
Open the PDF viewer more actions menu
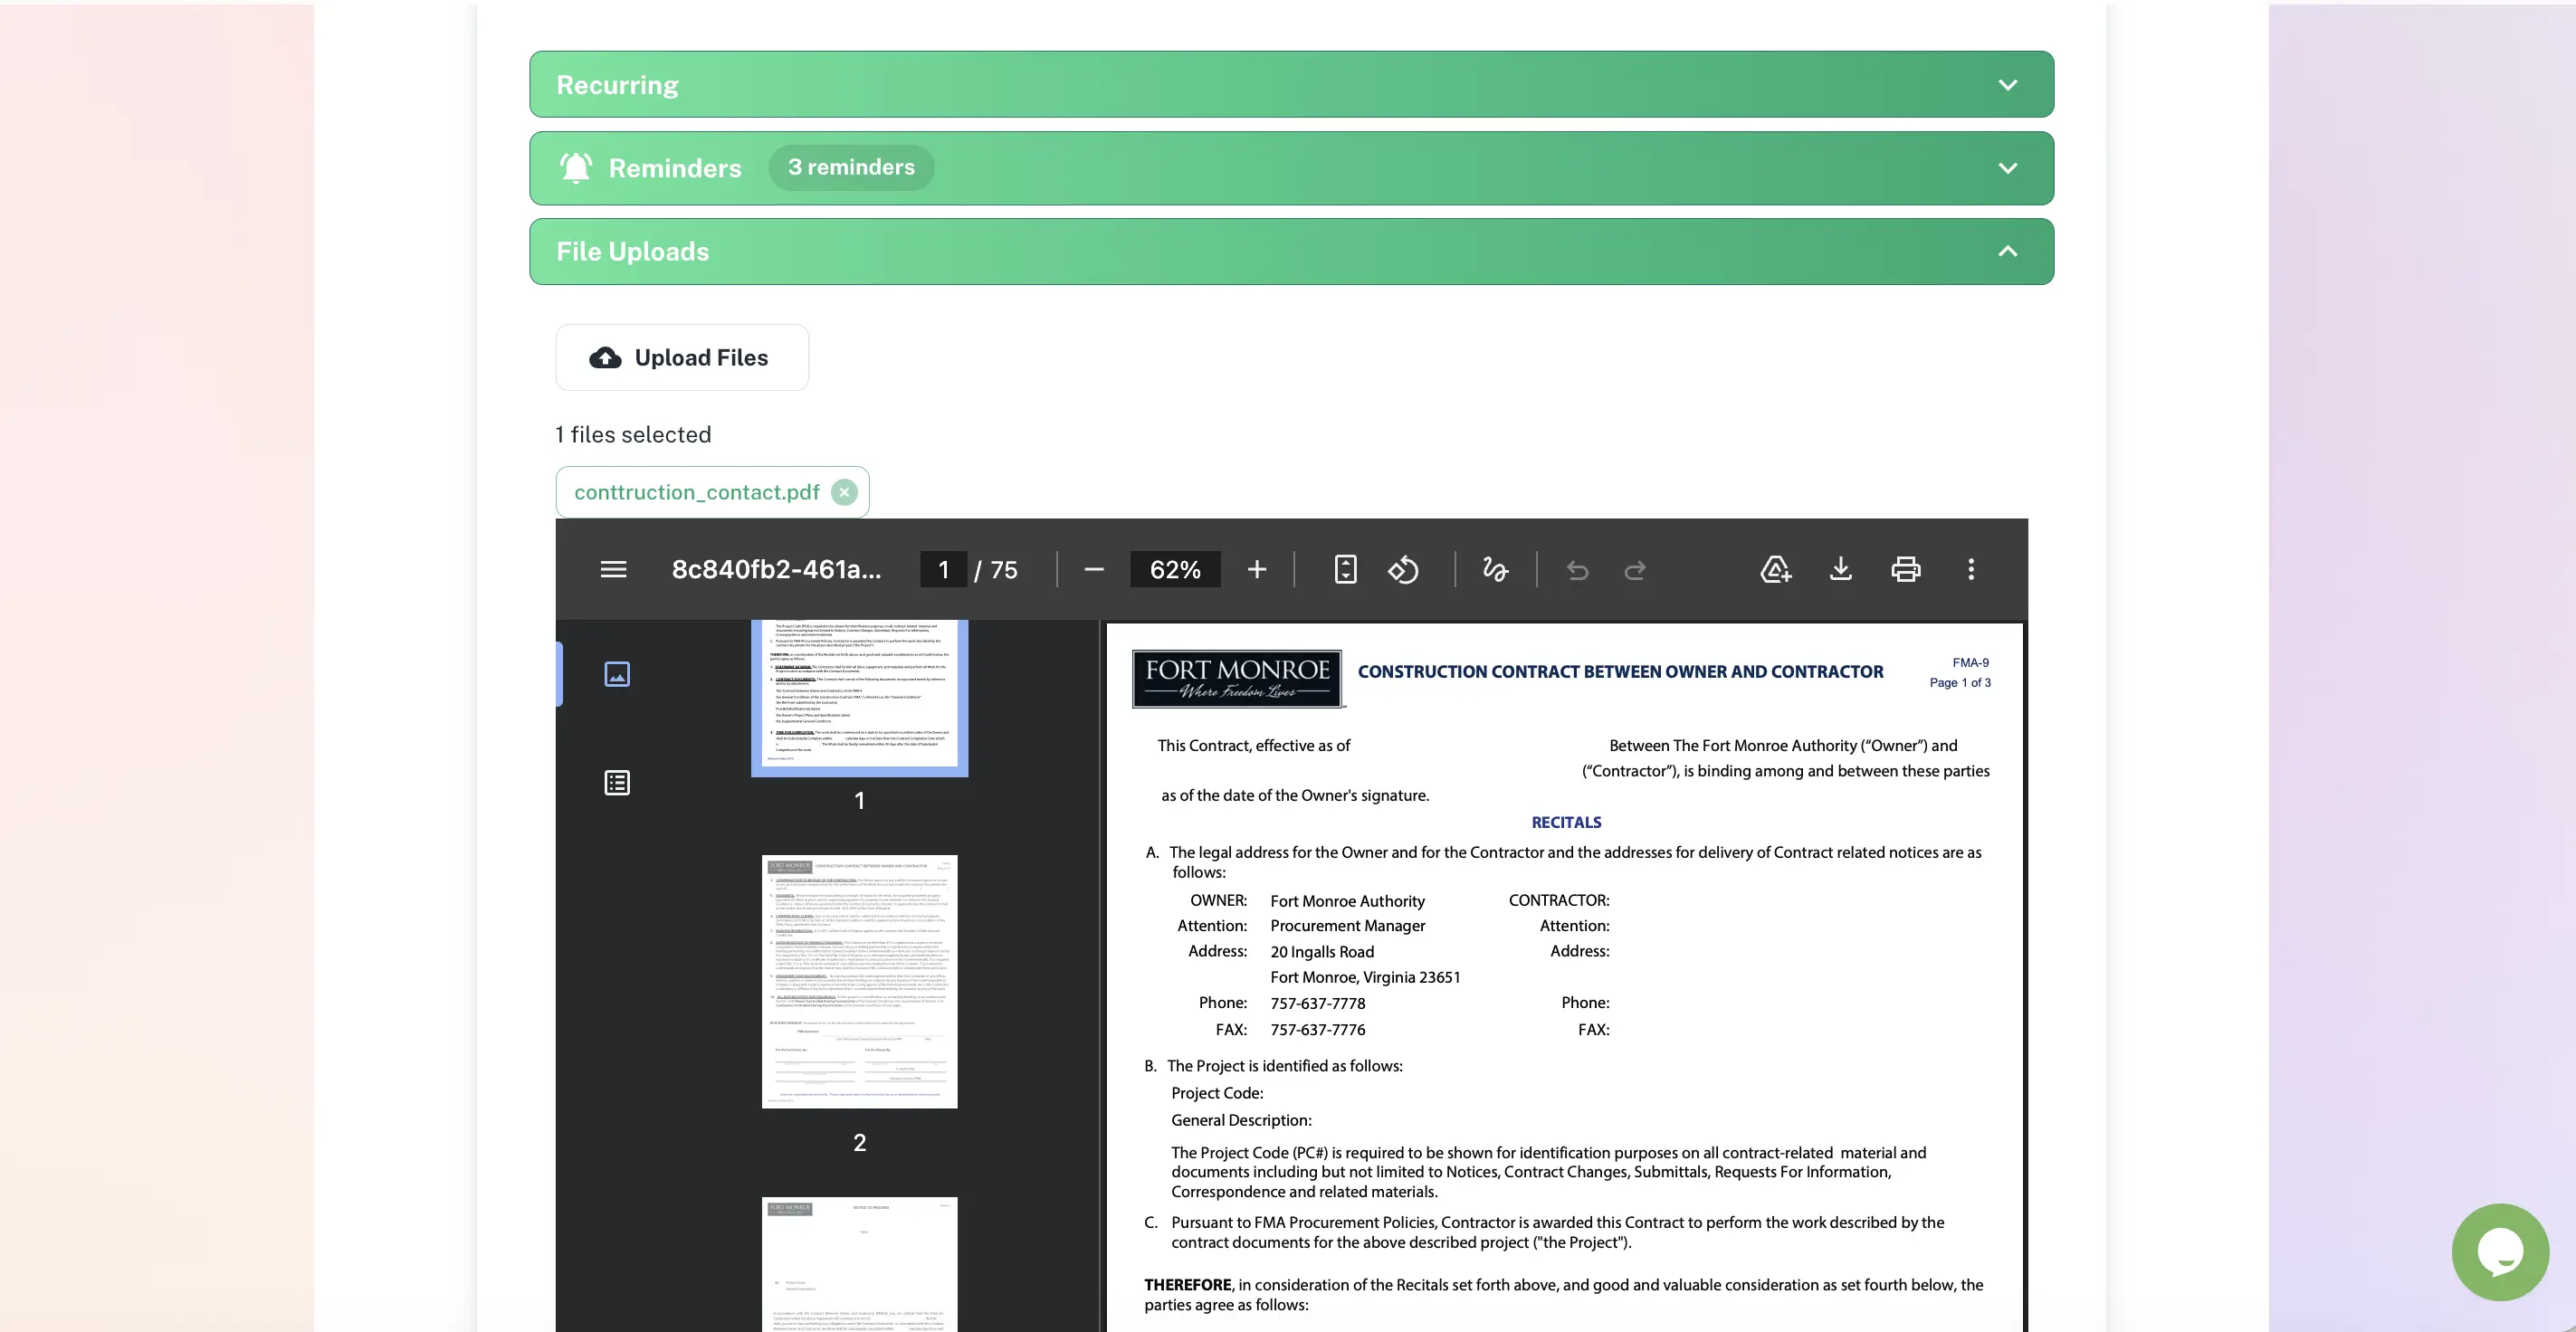pos(1971,569)
